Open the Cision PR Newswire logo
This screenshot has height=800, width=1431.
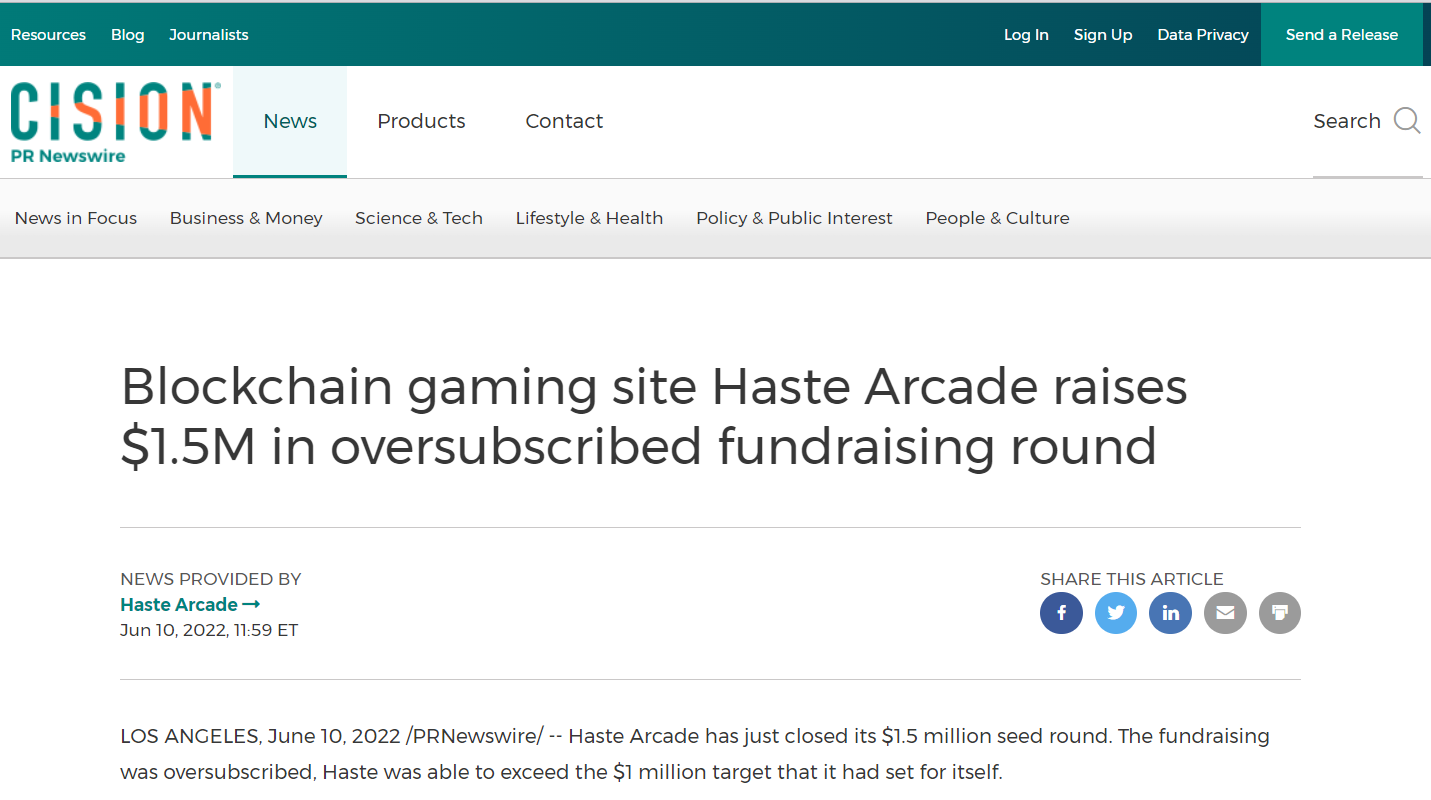coord(116,122)
